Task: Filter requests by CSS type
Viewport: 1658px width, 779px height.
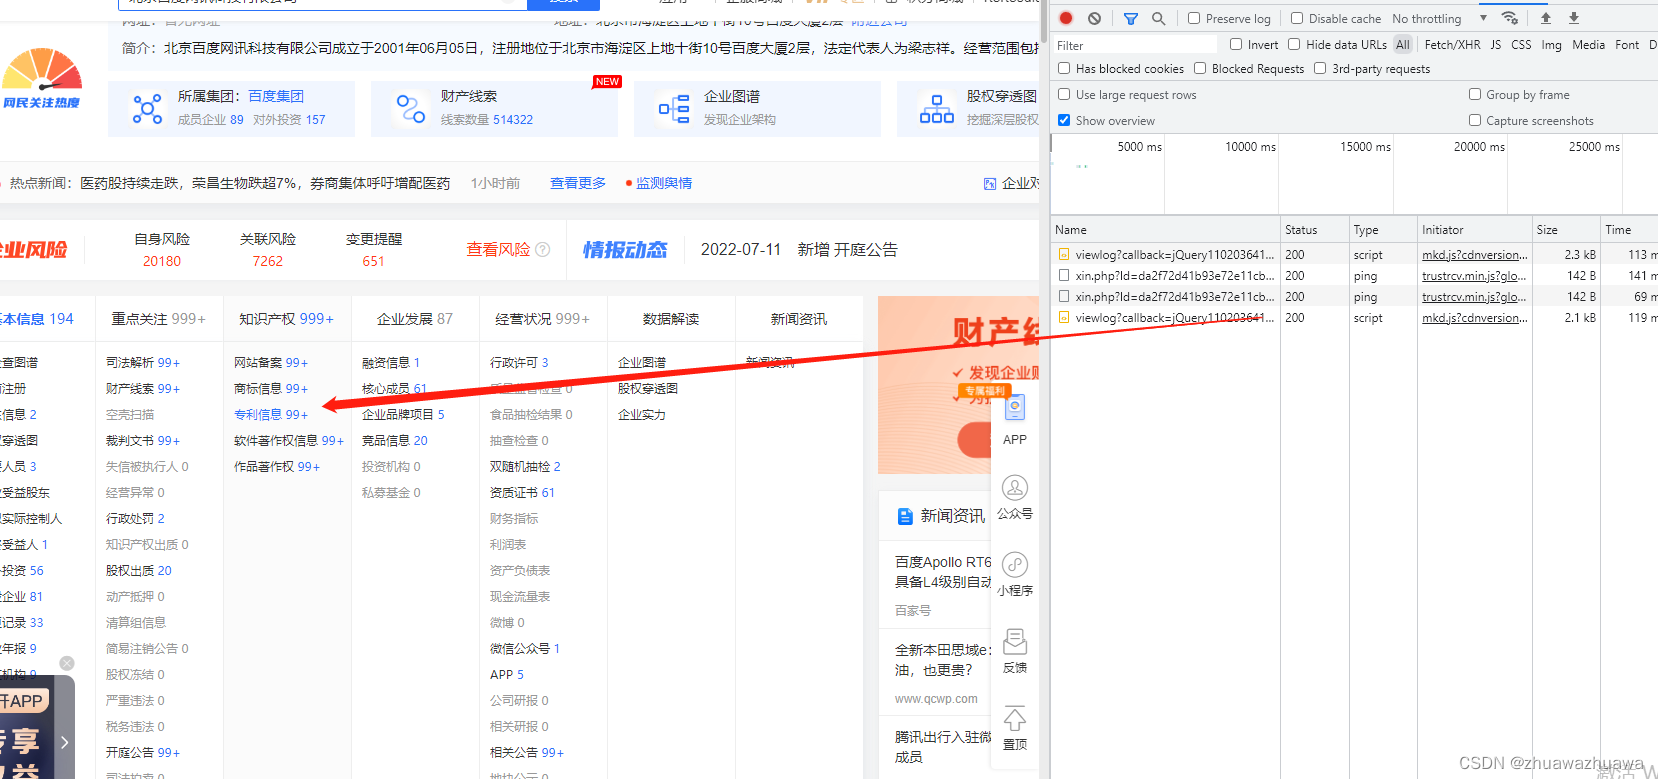Action: [1521, 45]
